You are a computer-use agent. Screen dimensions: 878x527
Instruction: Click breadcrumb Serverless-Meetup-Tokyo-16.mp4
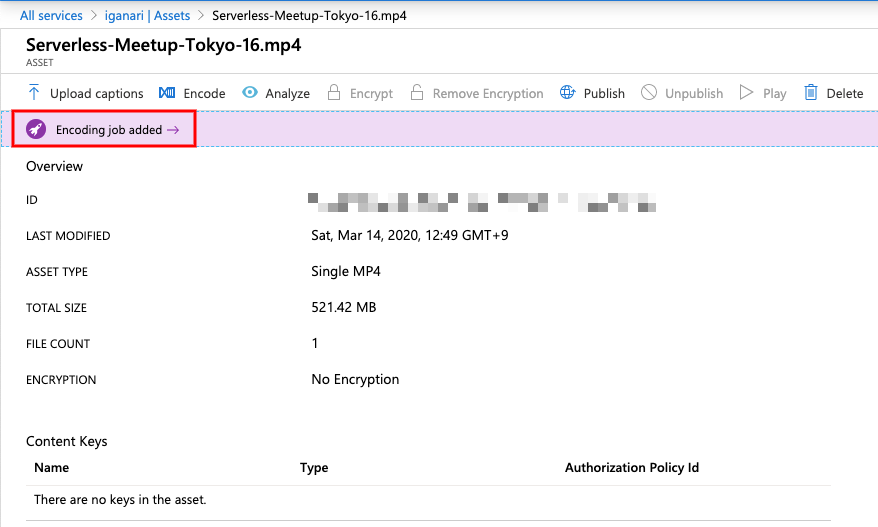tap(309, 16)
